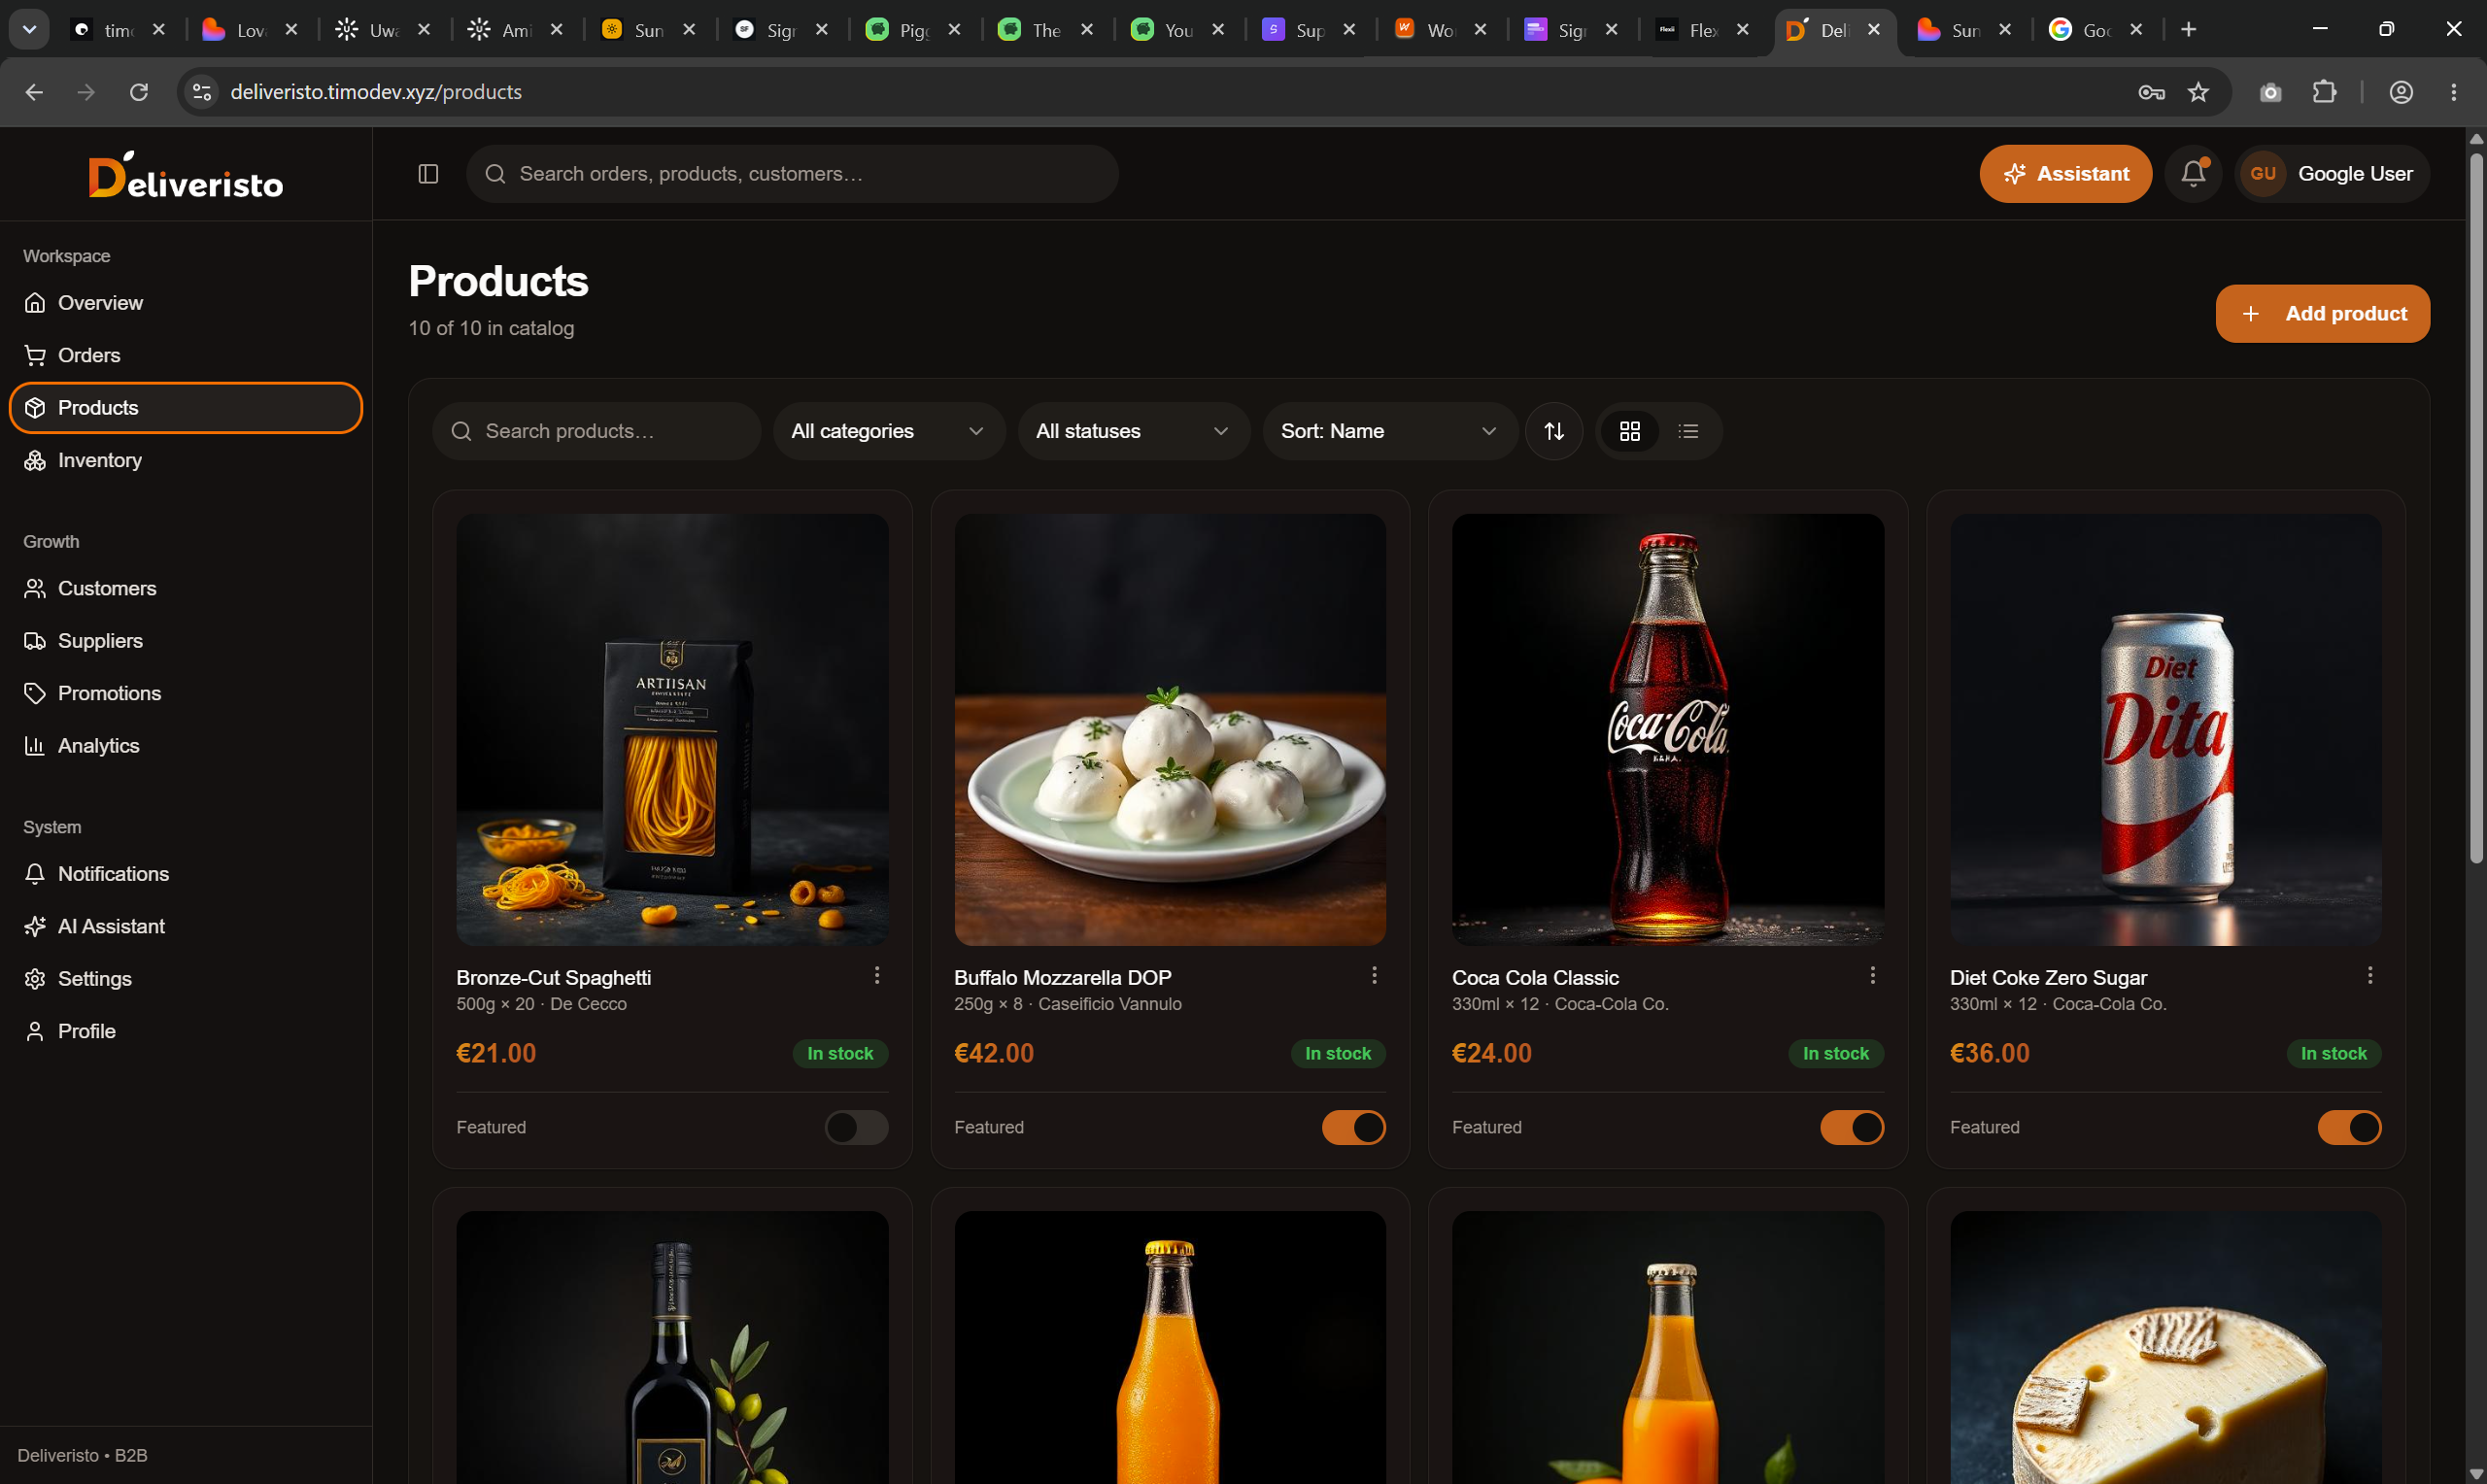
Task: Go back to previous page
Action: pyautogui.click(x=34, y=92)
